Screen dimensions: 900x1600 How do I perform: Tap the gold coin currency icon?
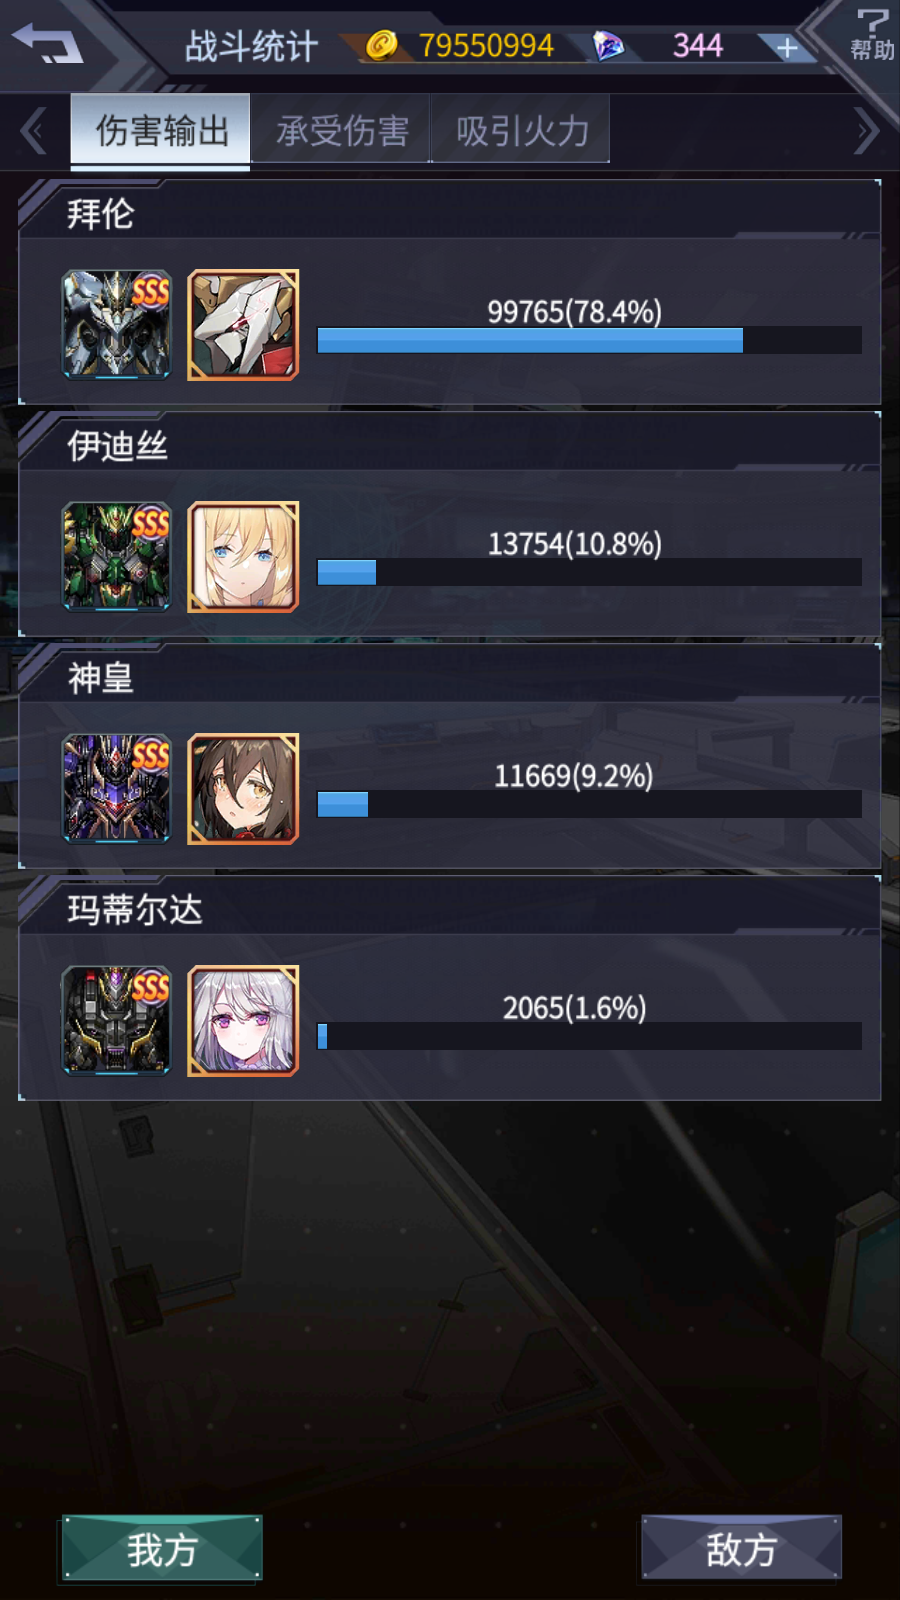tap(381, 45)
